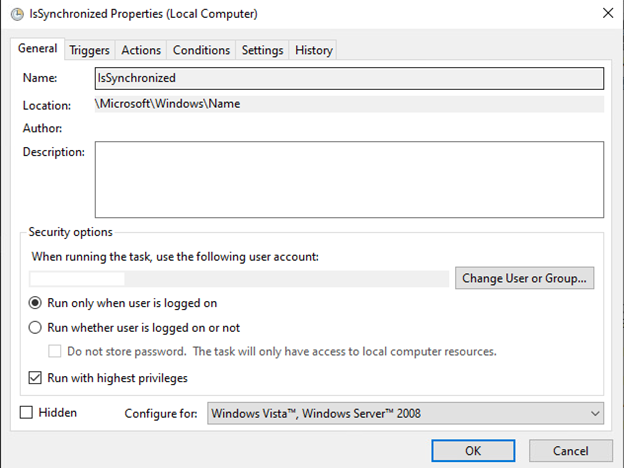Open the Conditions tab
The height and width of the screenshot is (468, 624).
(x=201, y=50)
